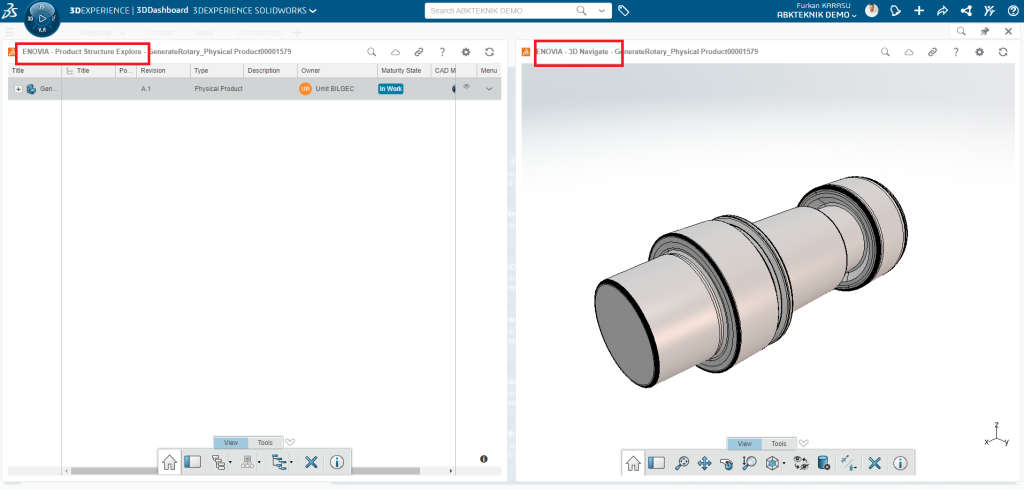Activate Zoom tool in the 3D Navigate toolbar

(750, 463)
